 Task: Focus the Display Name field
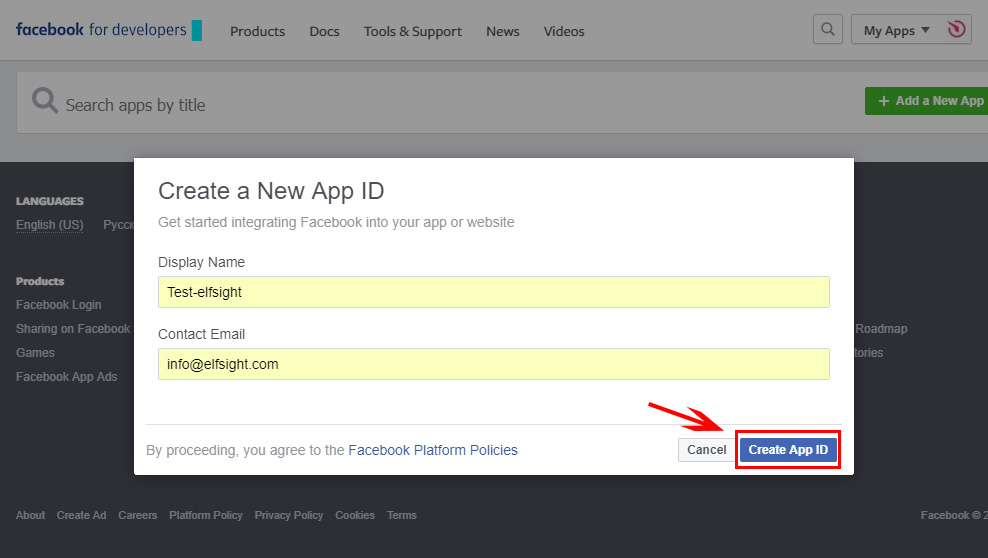point(493,292)
